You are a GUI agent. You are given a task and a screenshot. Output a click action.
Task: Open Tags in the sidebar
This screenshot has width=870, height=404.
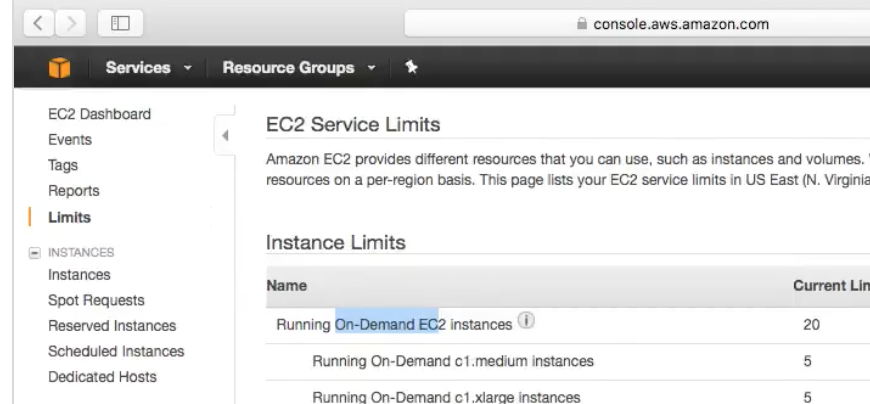pyautogui.click(x=63, y=165)
